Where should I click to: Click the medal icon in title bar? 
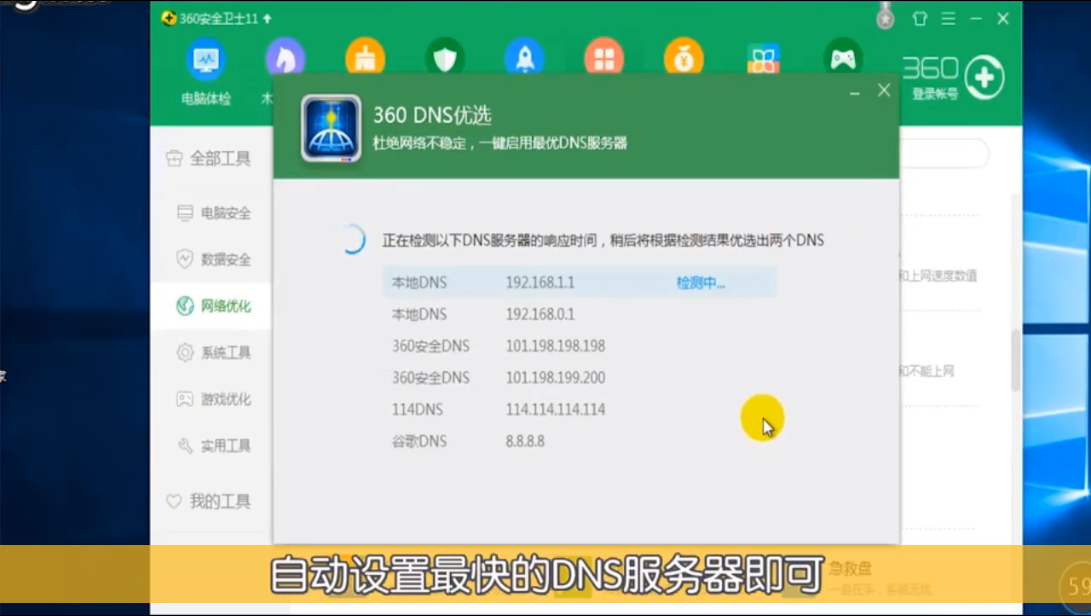coord(885,16)
